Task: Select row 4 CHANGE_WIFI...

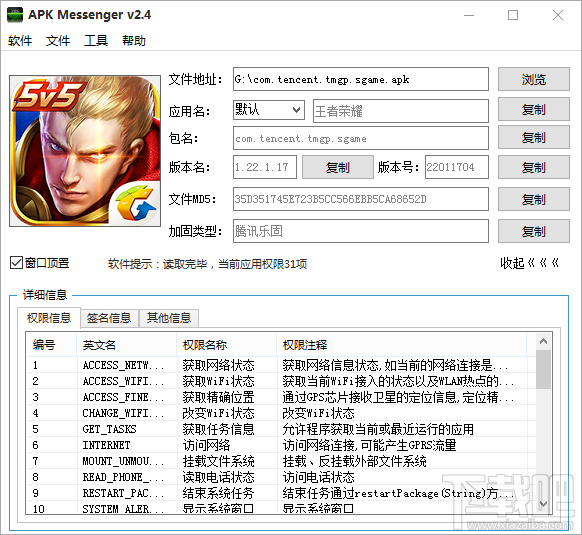Action: pos(281,413)
